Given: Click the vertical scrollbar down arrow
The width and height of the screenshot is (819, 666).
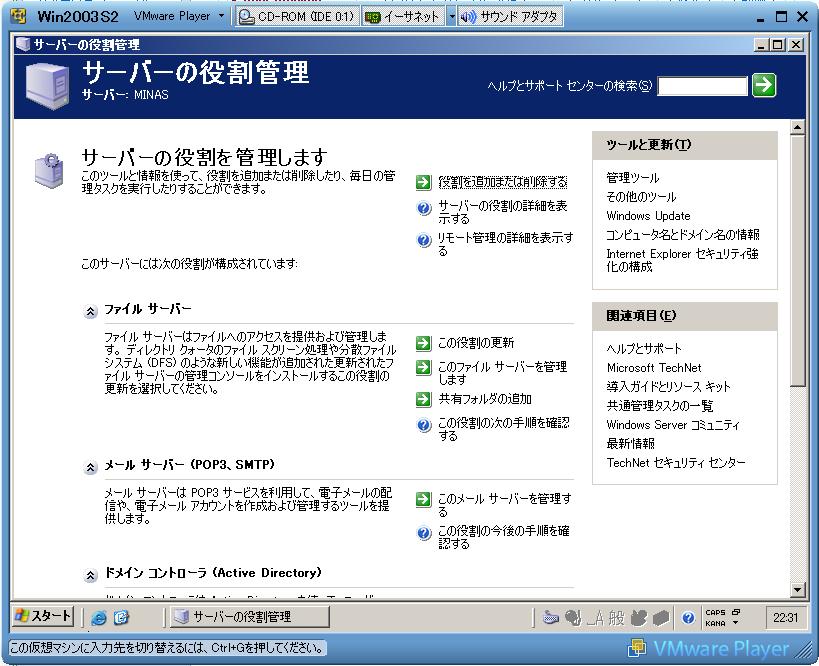Looking at the screenshot, I should pyautogui.click(x=797, y=590).
